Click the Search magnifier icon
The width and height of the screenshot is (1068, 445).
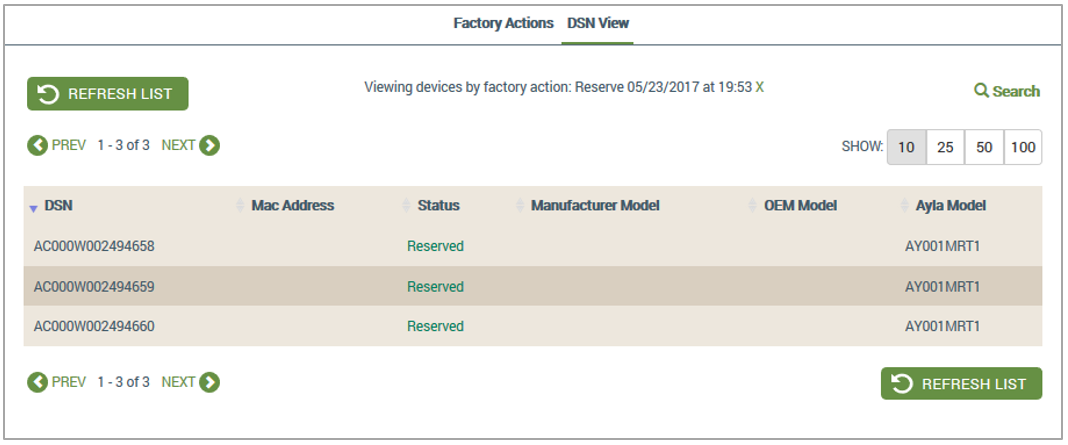point(981,91)
